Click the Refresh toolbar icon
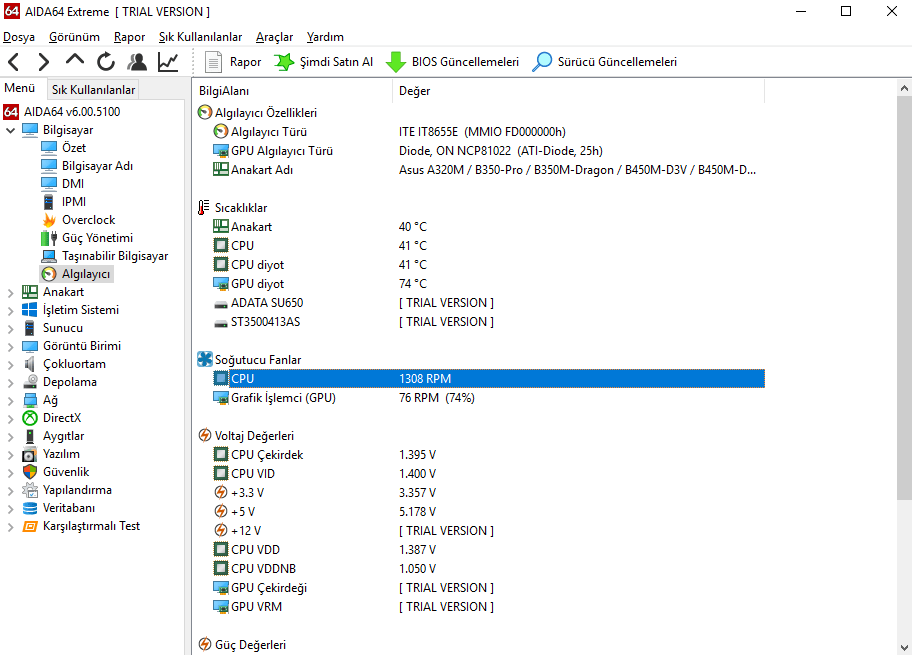The width and height of the screenshot is (912, 655). click(106, 62)
